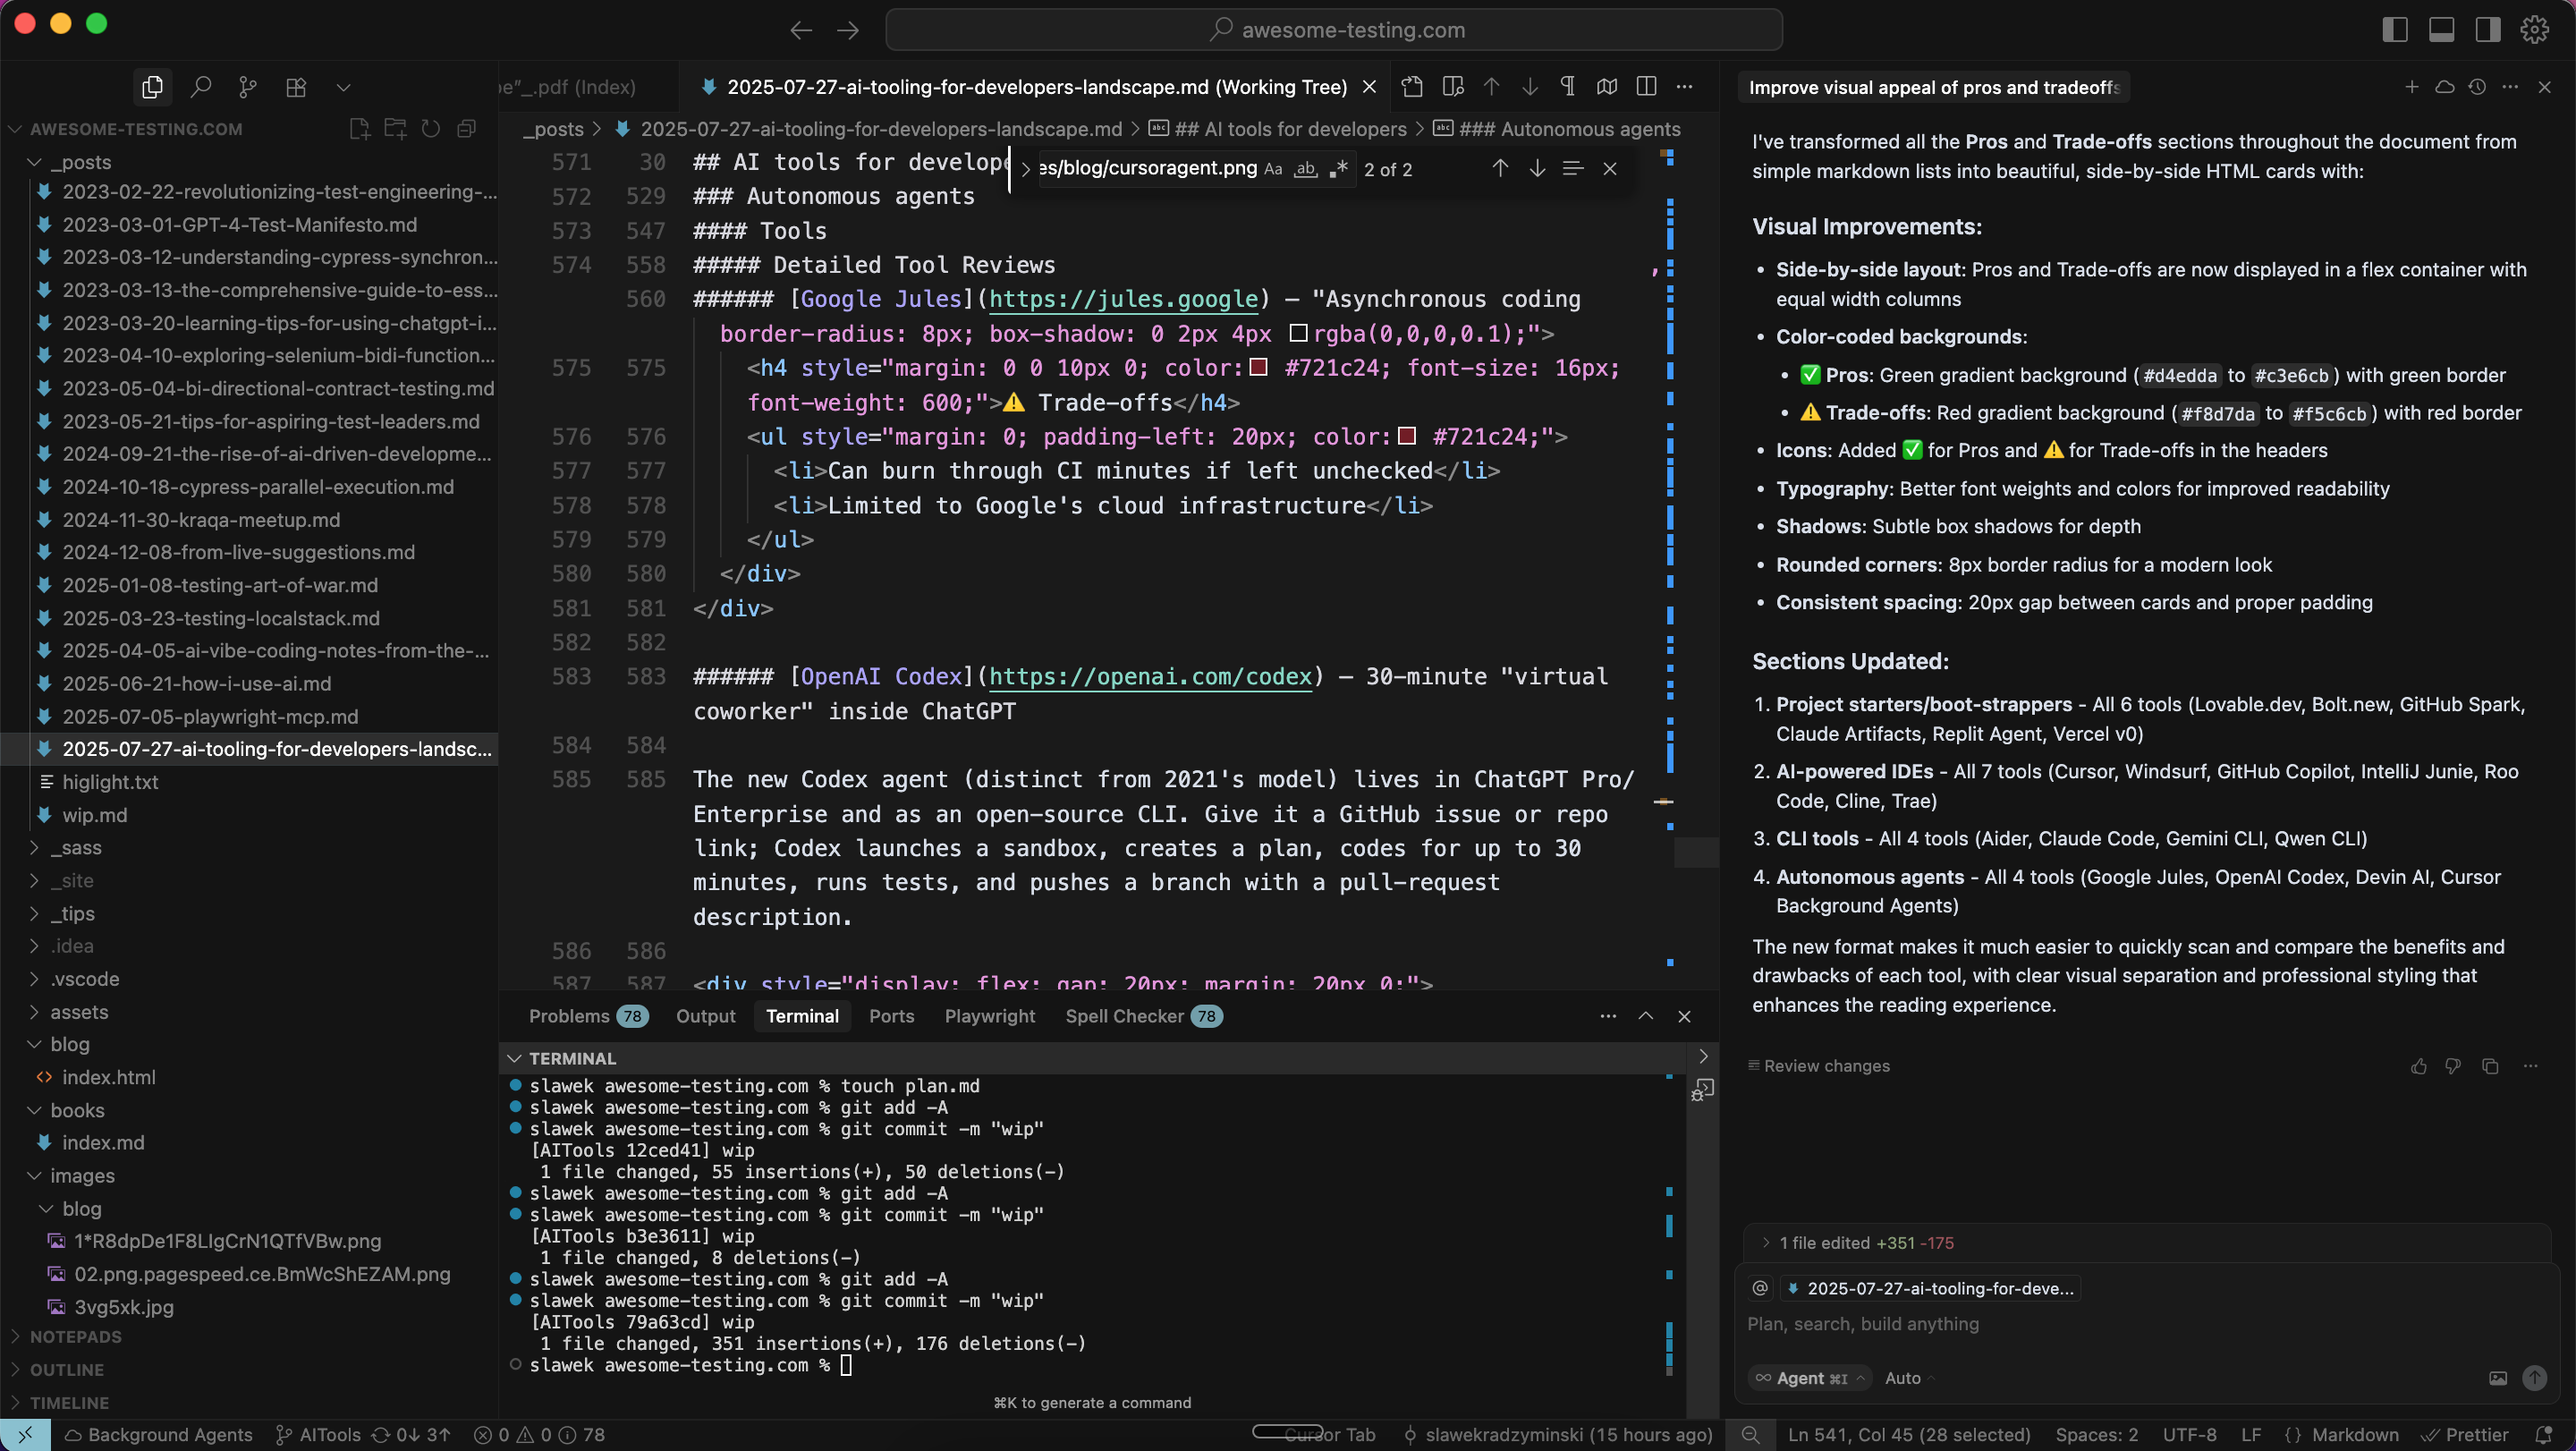The image size is (2576, 1451).
Task: Go to previous change arrow in editor toolbar
Action: point(1491,87)
